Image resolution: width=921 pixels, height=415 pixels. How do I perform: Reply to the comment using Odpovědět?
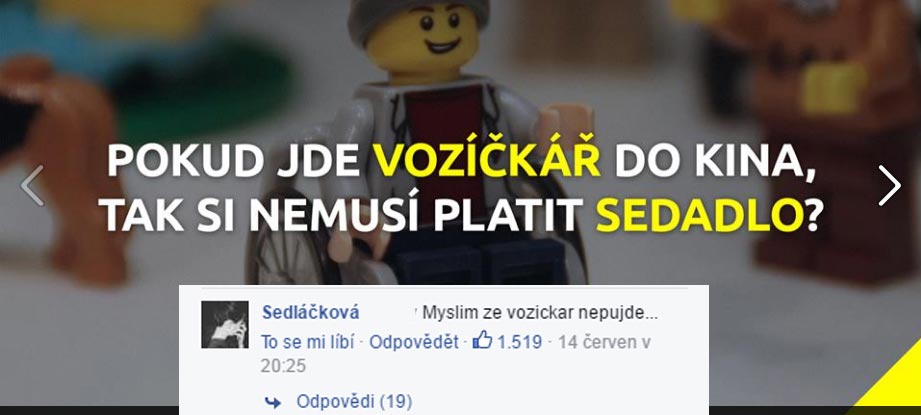(x=414, y=342)
